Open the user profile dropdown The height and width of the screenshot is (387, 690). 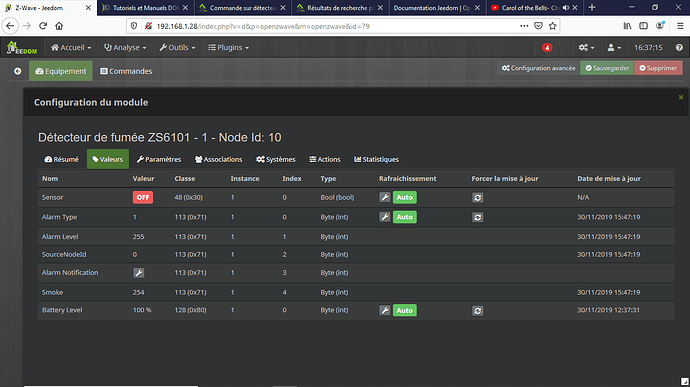(614, 48)
